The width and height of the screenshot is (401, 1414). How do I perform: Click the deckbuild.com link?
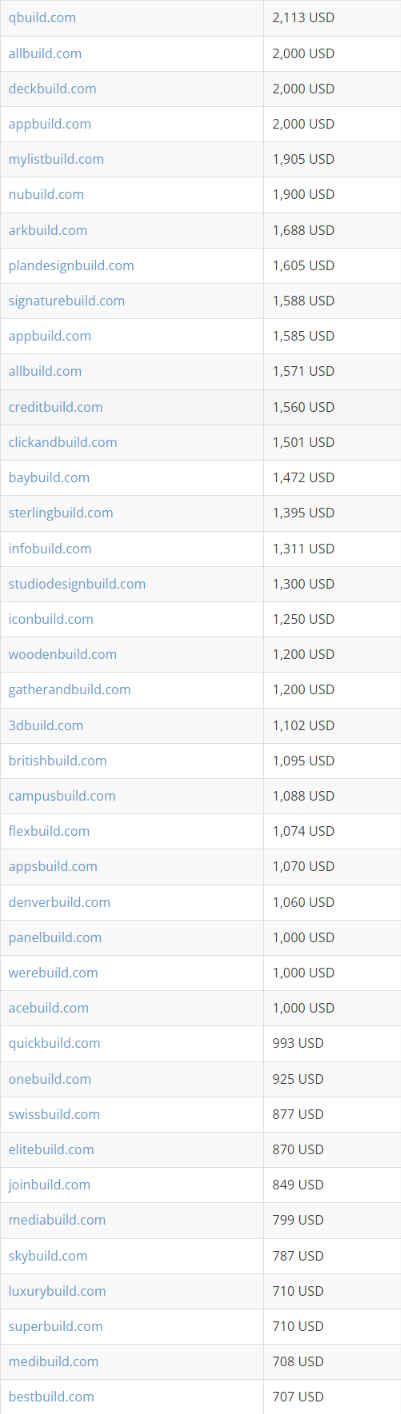[52, 89]
